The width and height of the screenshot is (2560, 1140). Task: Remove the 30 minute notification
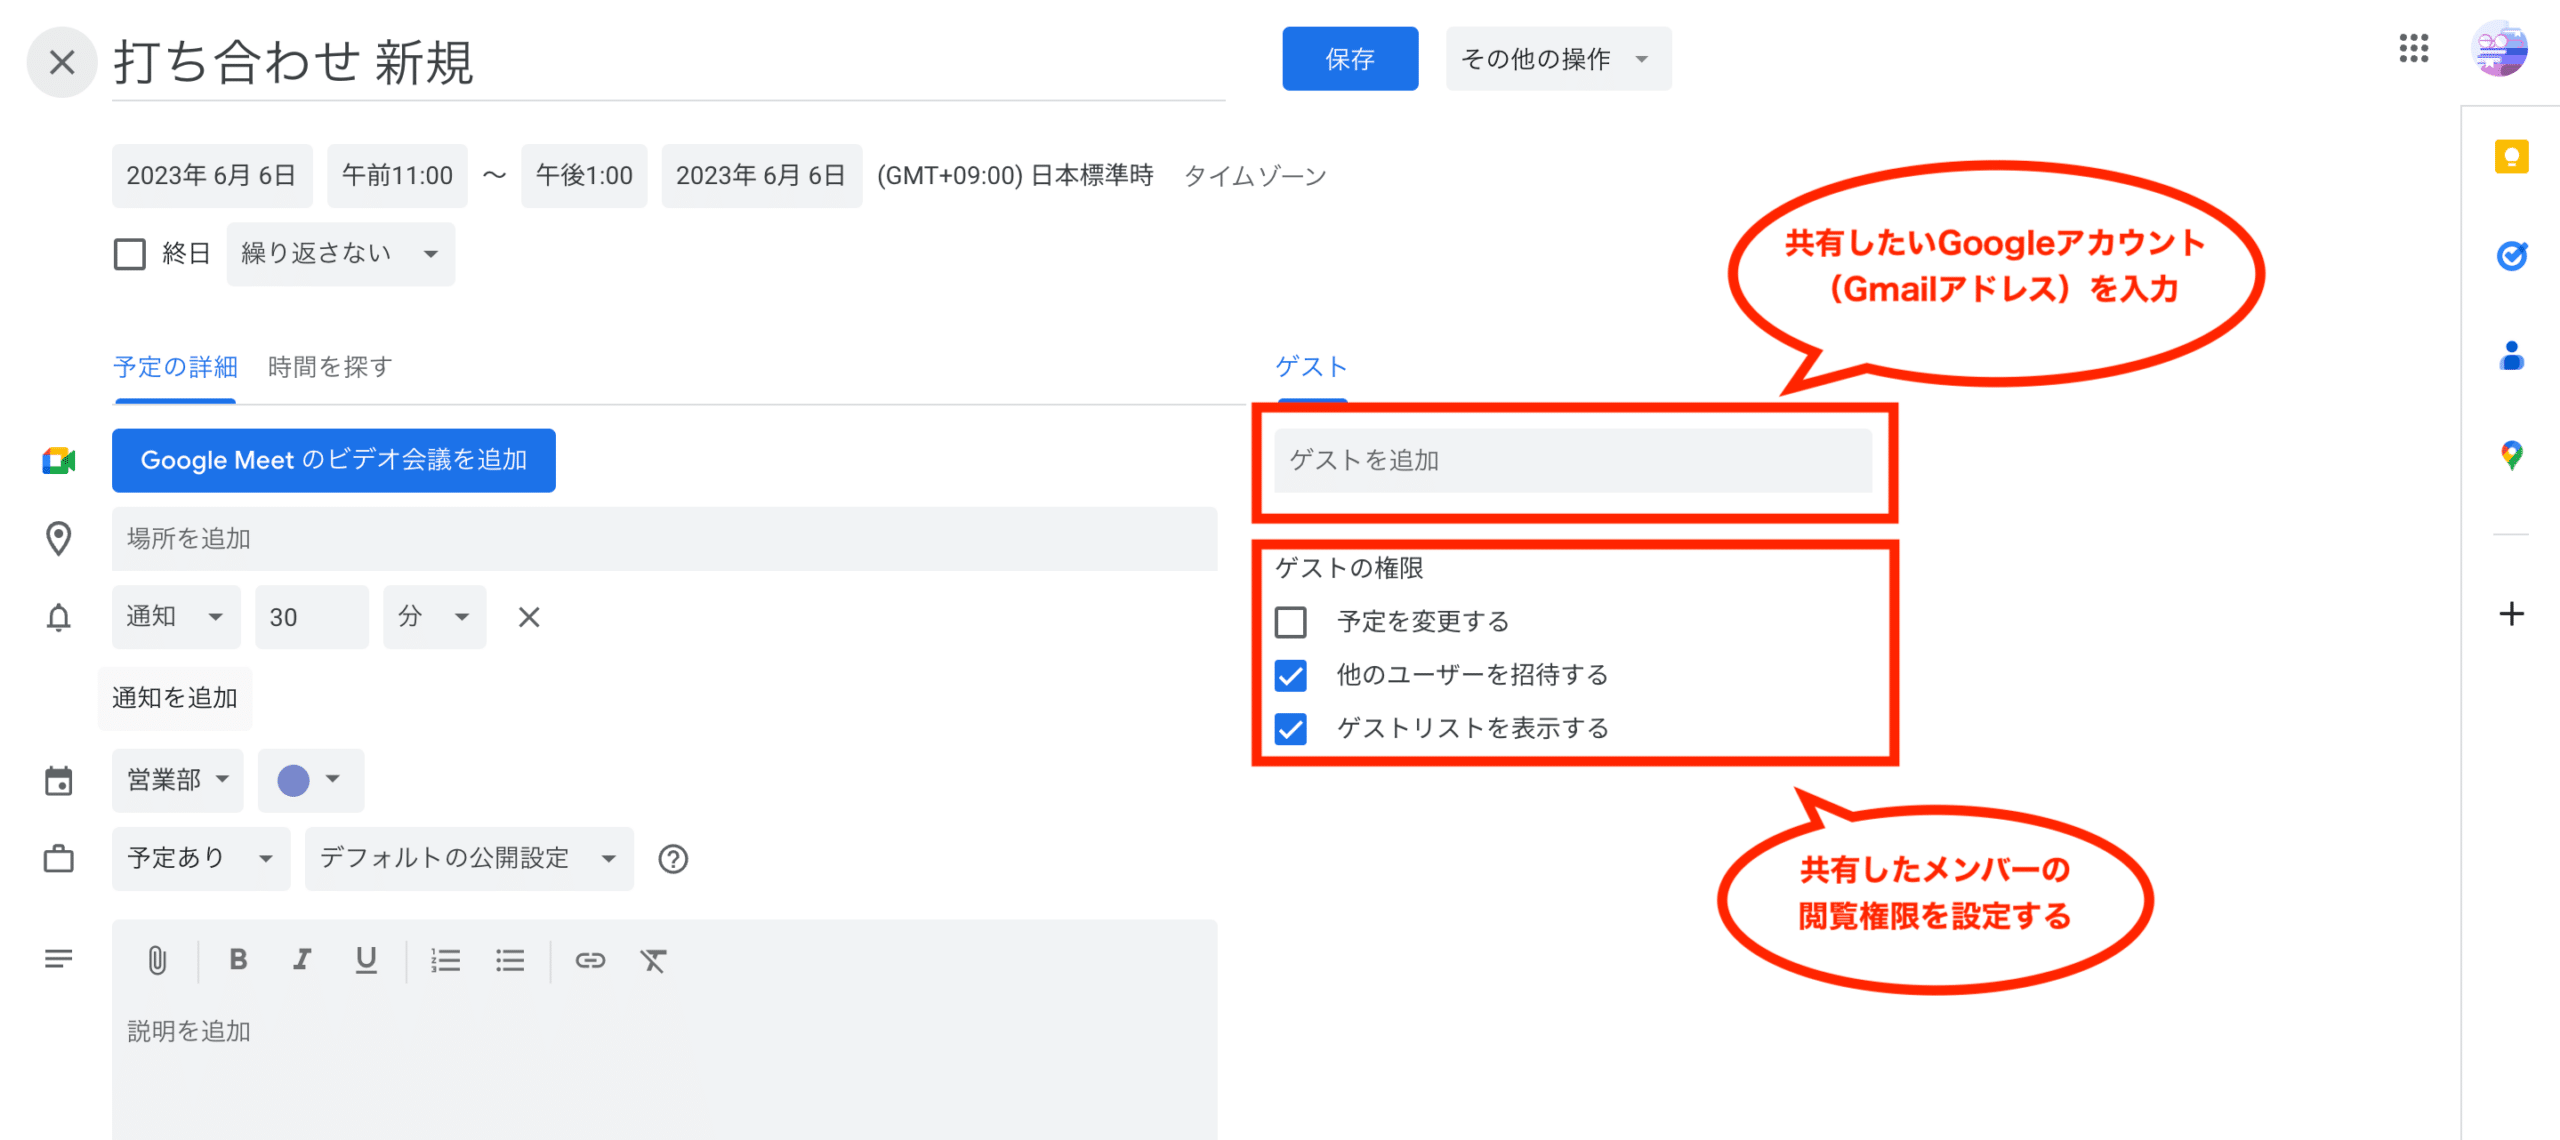(x=529, y=617)
